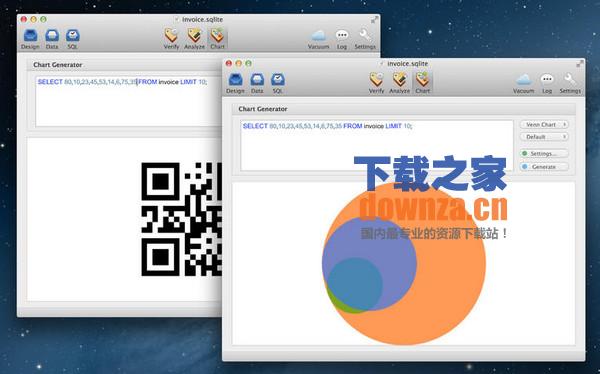Open Settings wrench in the back window
The height and width of the screenshot is (374, 600).
[x=365, y=39]
